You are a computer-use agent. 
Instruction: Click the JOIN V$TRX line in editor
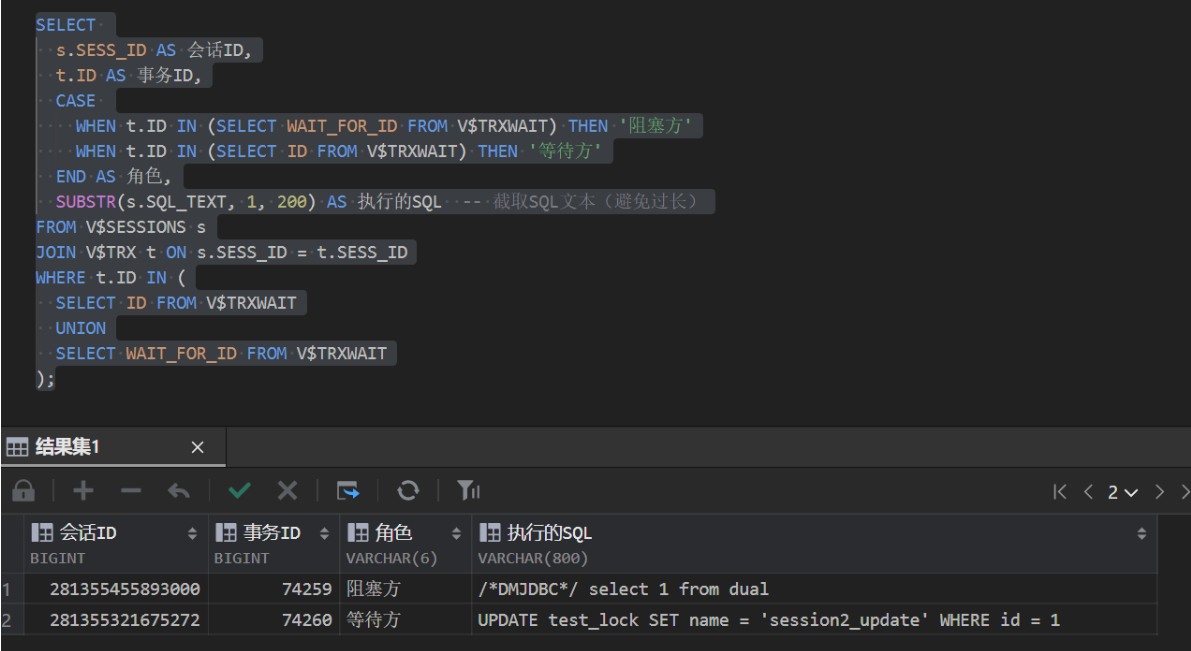222,252
